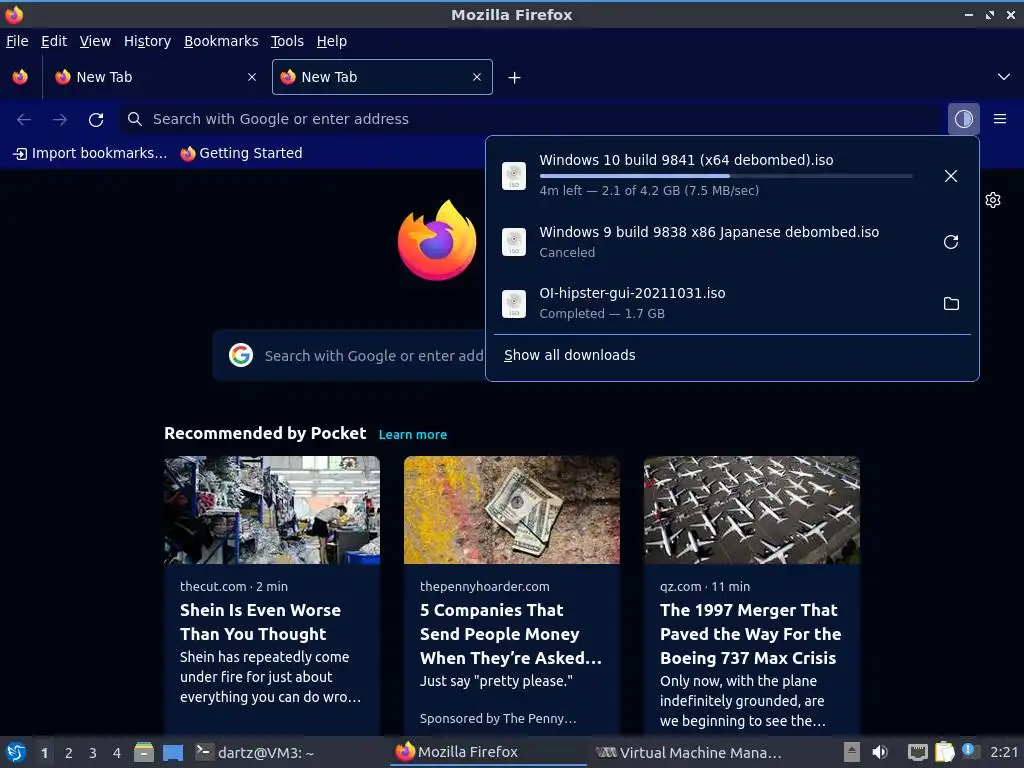
Task: Show OI-hipster-gui ISO in containing folder
Action: [x=951, y=303]
